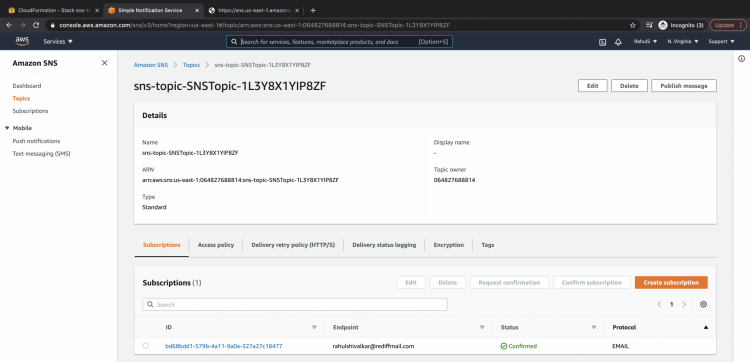
Task: Close the Amazon SNS sidebar panel
Action: click(x=104, y=63)
